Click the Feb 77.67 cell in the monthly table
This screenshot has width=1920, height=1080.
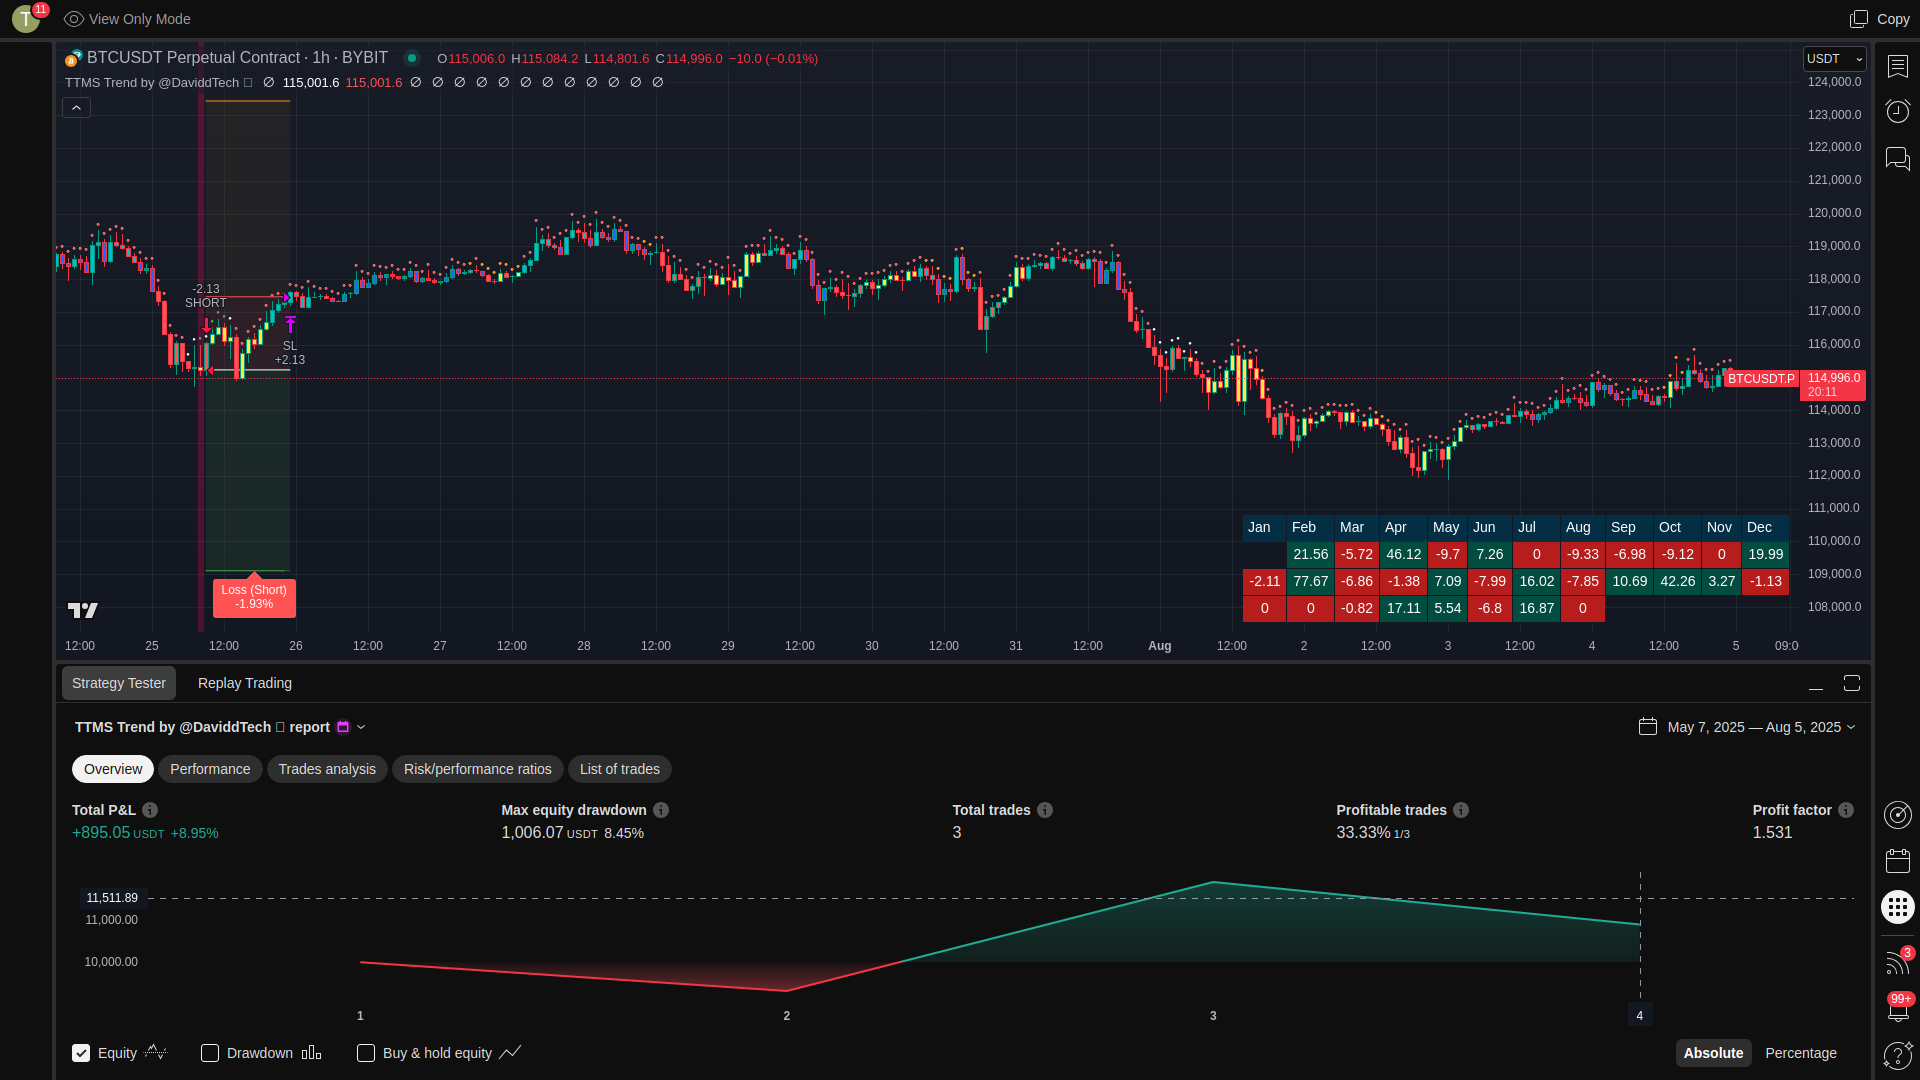1310,581
